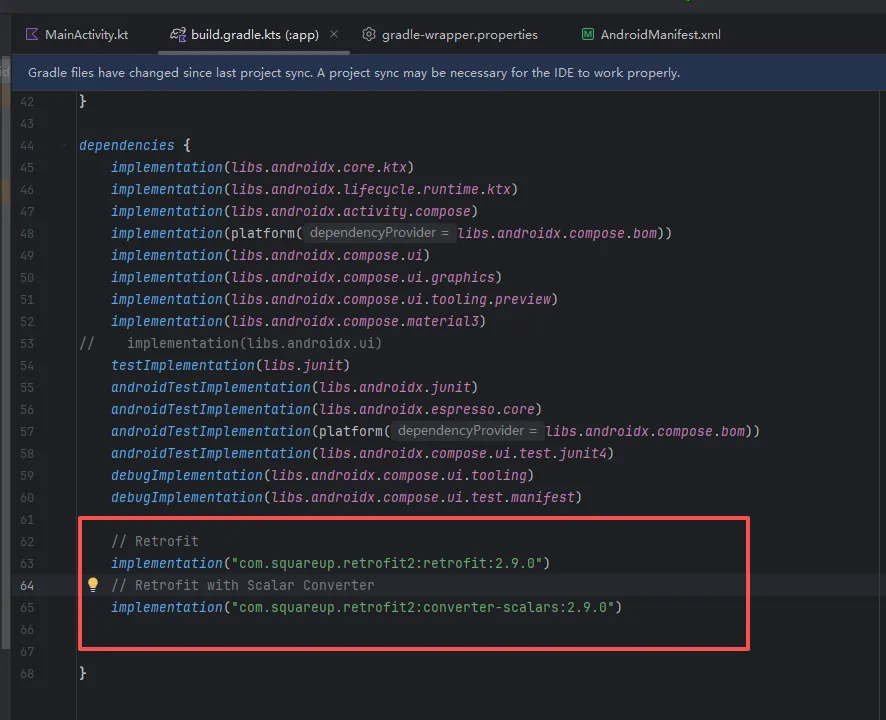886x720 pixels.
Task: Click debugImplementation ui.tooling on line 59
Action: (322, 476)
